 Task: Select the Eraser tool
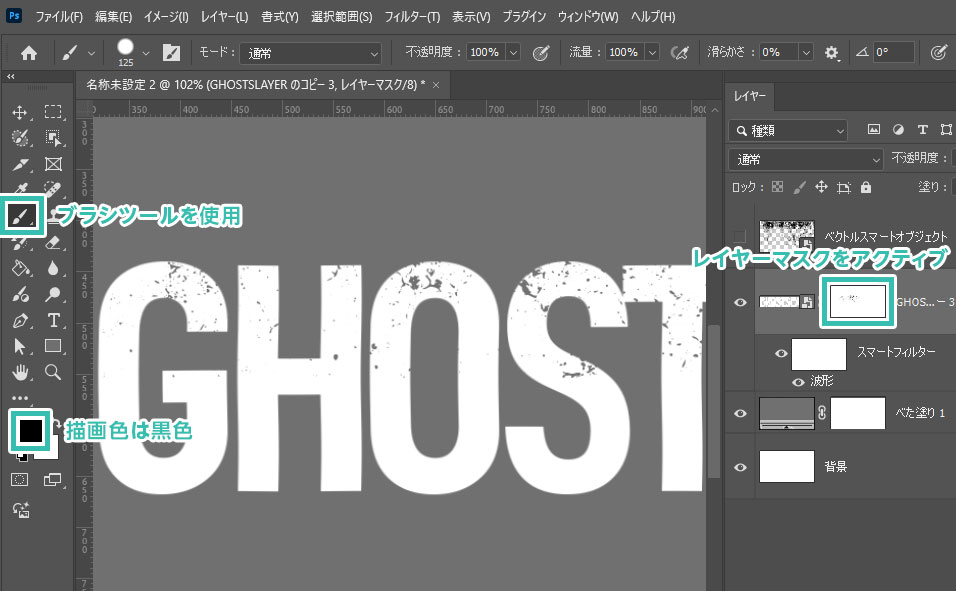click(x=53, y=242)
